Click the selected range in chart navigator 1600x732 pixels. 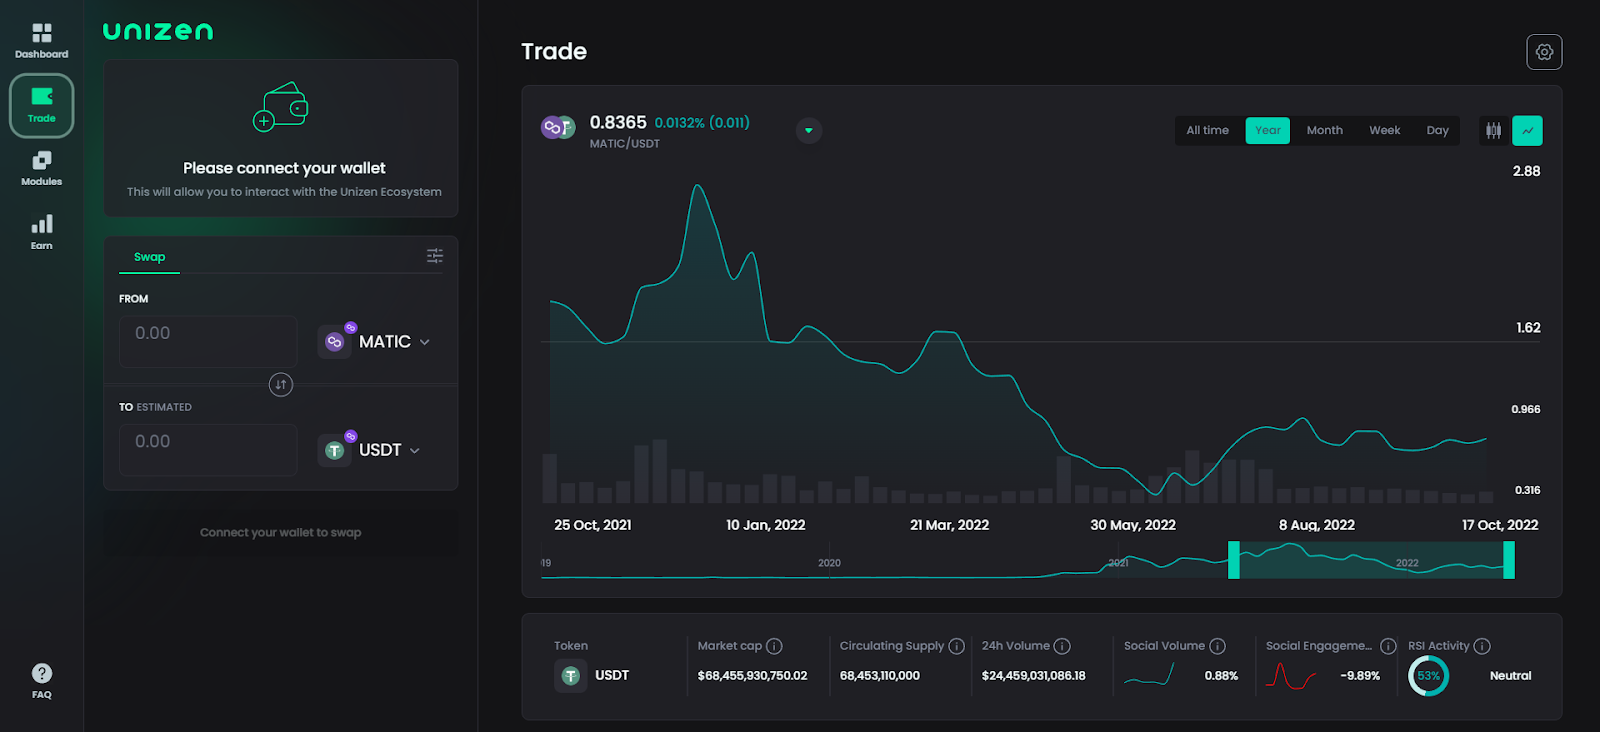[x=1371, y=560]
